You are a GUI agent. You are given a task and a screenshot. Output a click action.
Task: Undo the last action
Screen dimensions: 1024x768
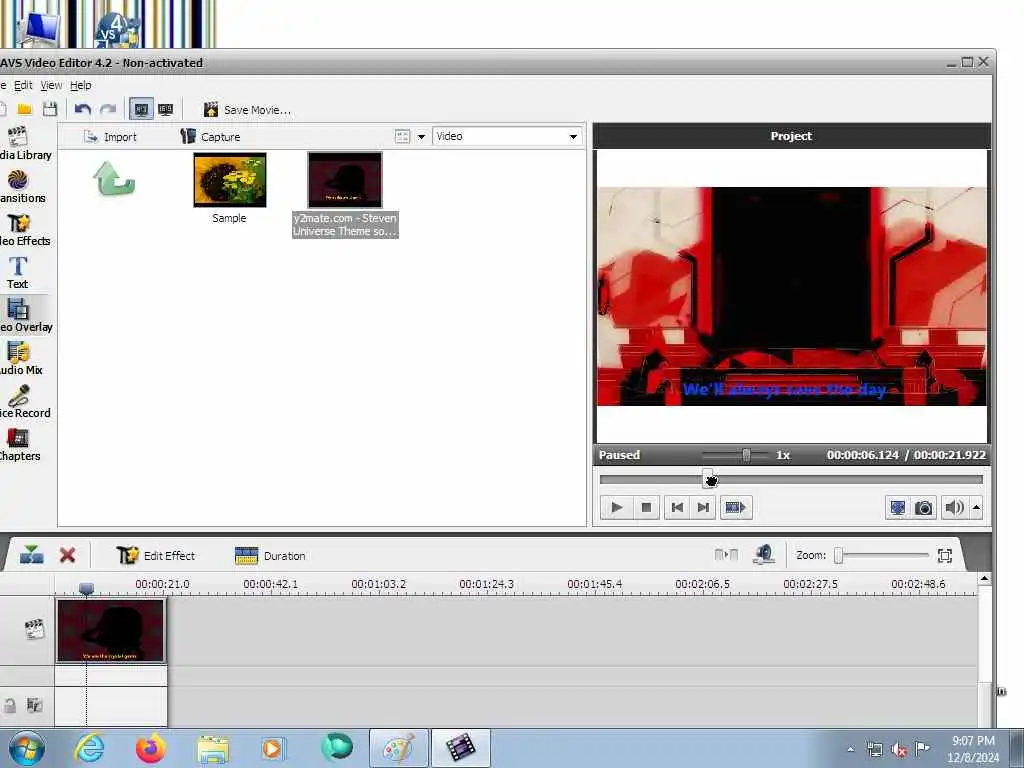(x=82, y=109)
